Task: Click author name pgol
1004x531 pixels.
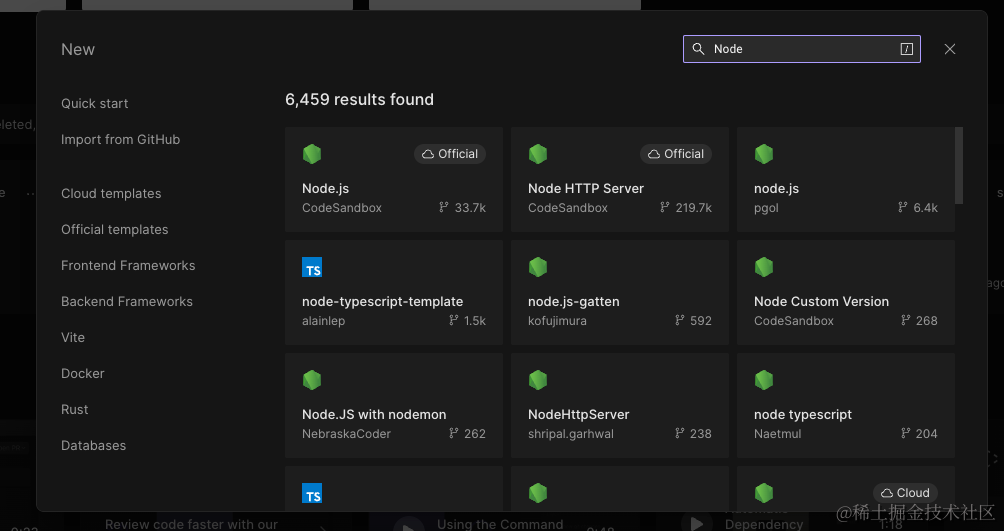Action: [766, 208]
